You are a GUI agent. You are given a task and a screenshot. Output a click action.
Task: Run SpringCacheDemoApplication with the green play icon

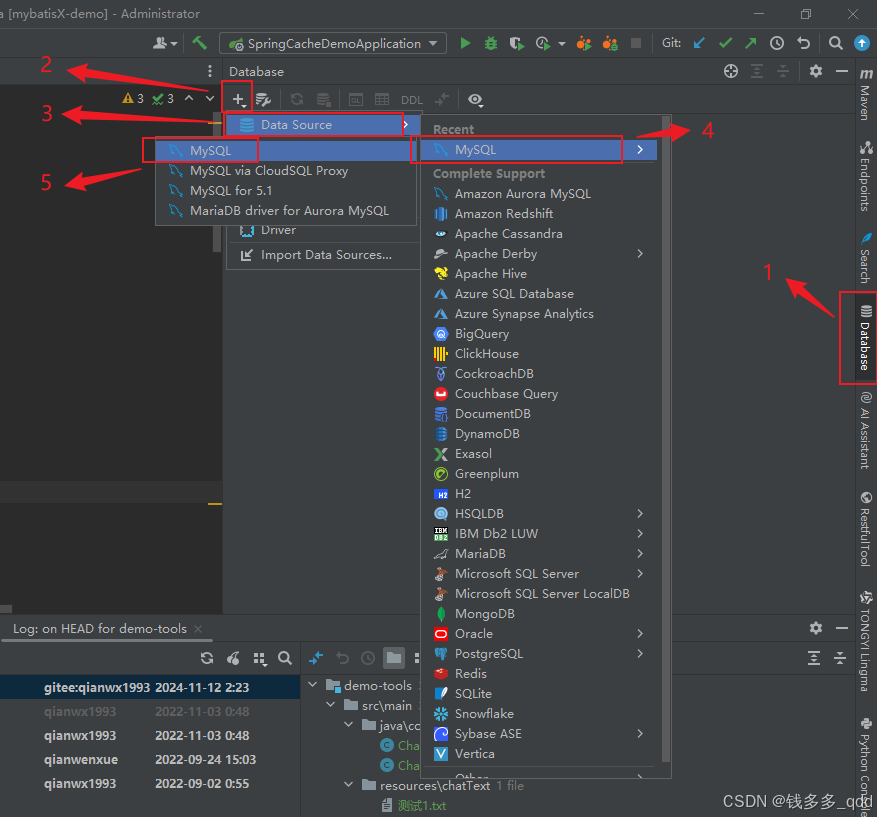pos(465,43)
